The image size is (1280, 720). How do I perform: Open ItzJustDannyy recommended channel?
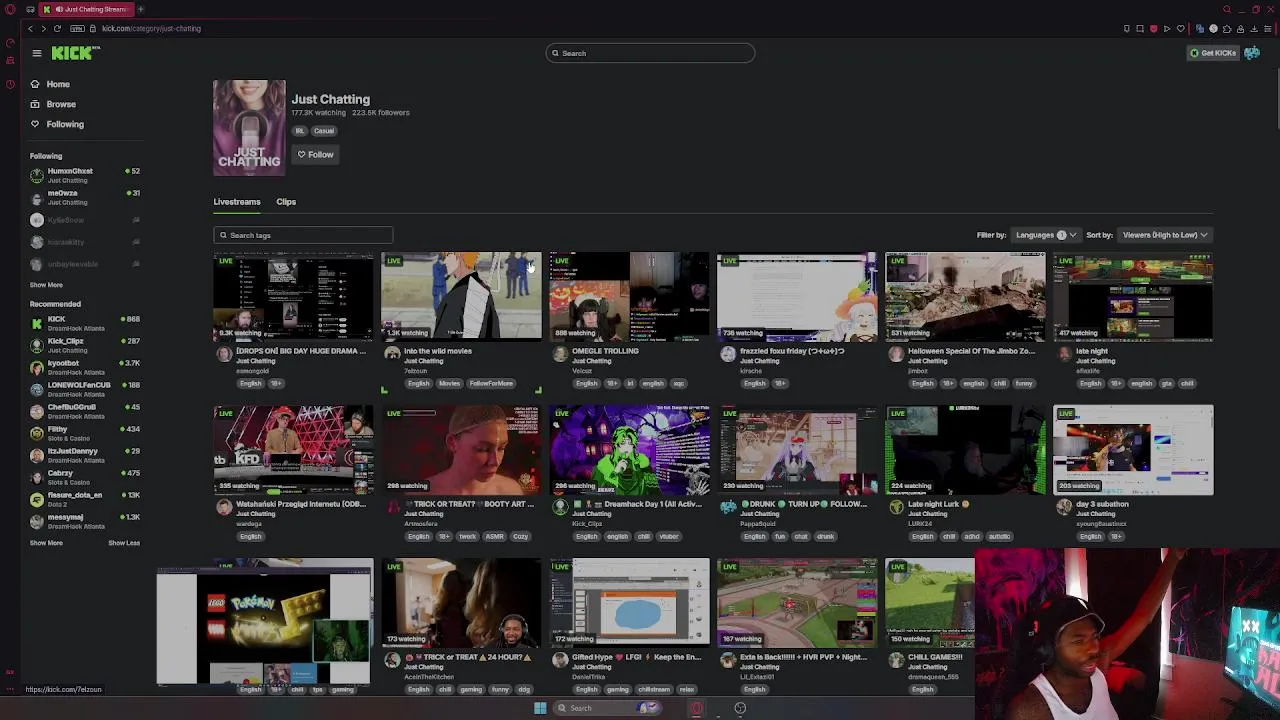pos(85,455)
